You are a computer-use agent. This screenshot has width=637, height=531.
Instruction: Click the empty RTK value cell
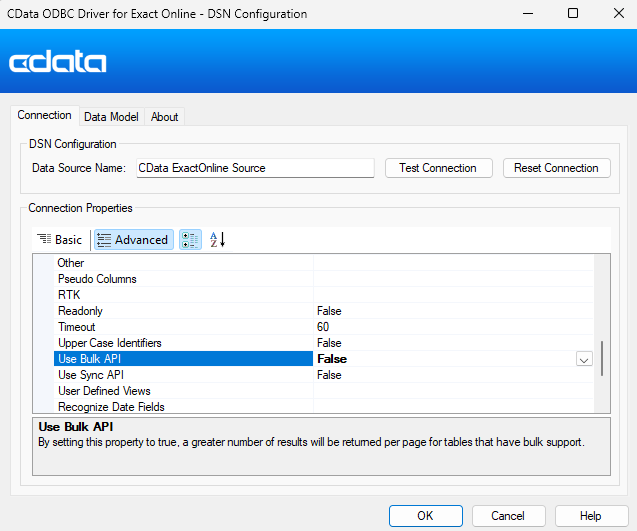[453, 295]
